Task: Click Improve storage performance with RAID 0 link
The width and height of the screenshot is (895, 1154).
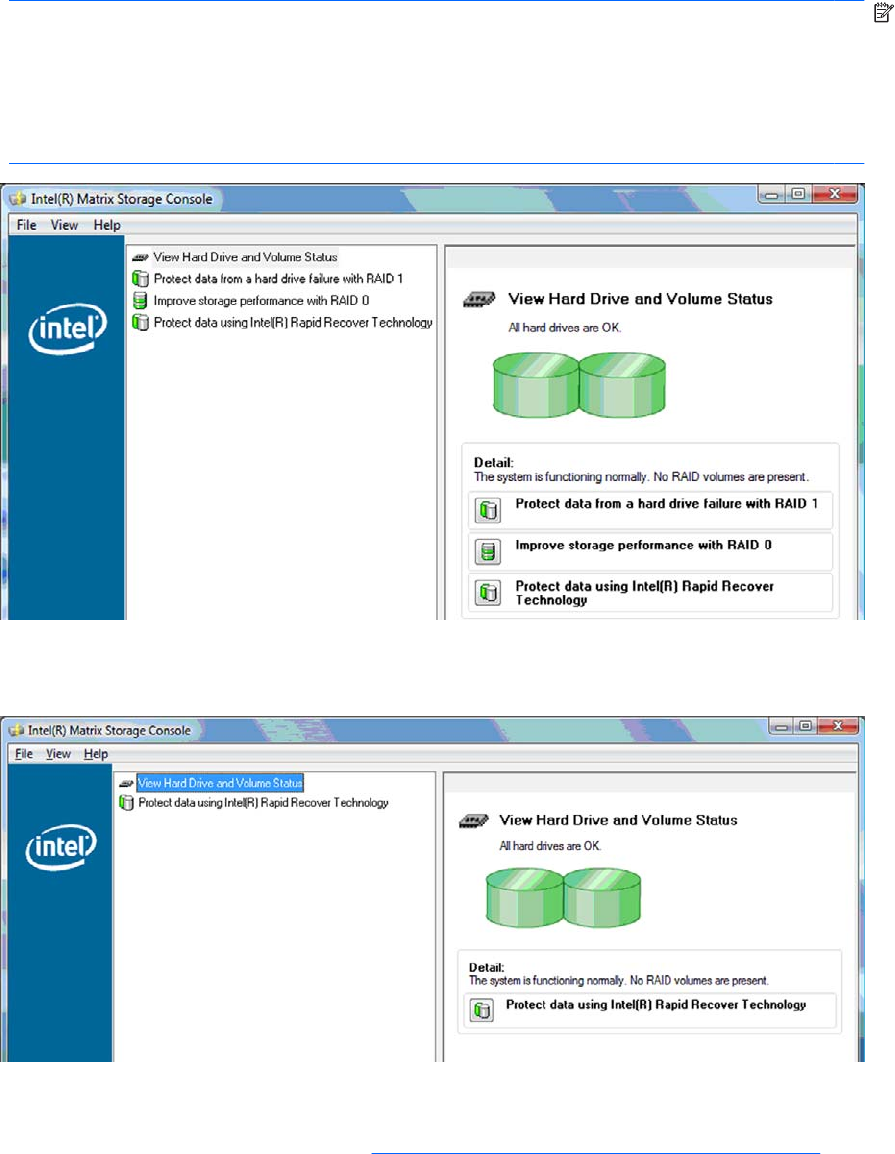Action: point(643,545)
